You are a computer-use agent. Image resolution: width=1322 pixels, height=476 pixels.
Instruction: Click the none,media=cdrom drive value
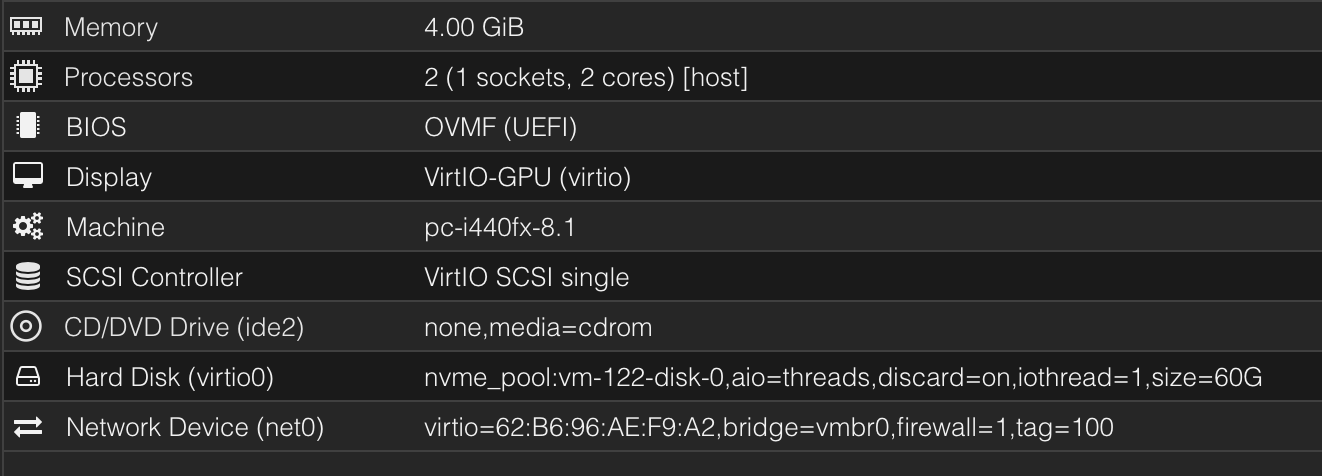coord(538,327)
